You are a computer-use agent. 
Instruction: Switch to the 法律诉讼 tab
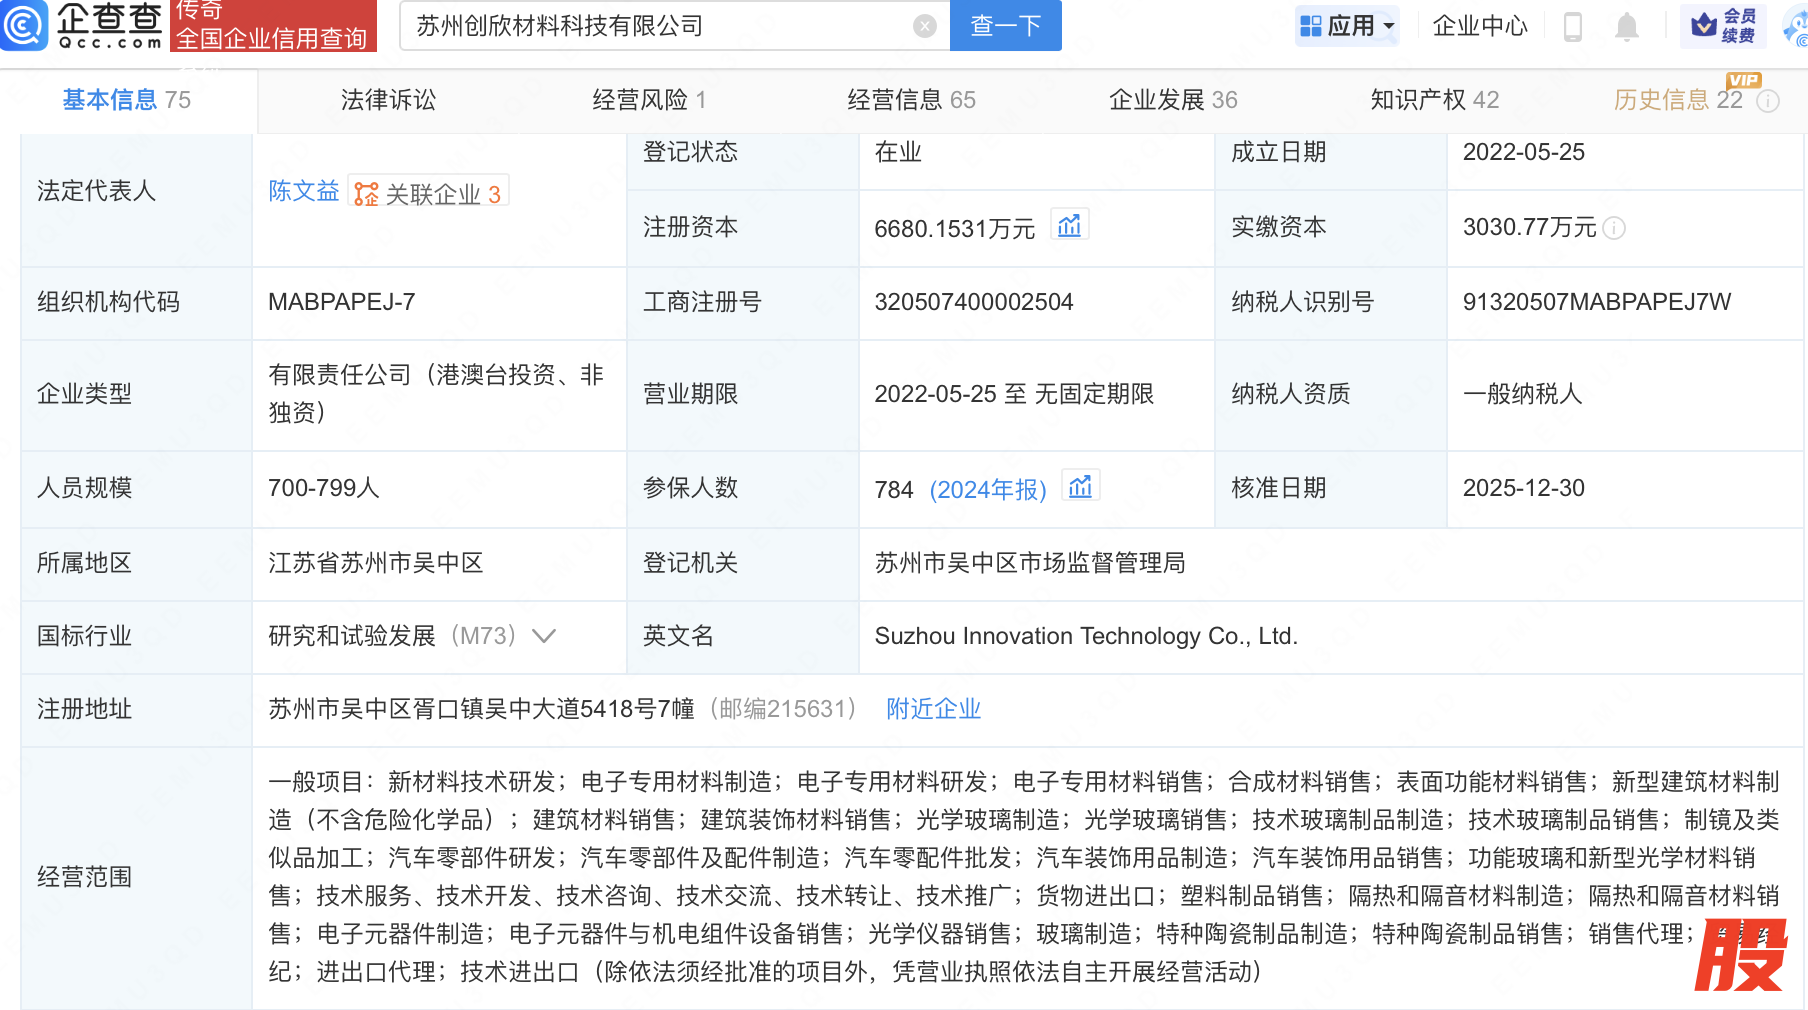click(x=388, y=100)
